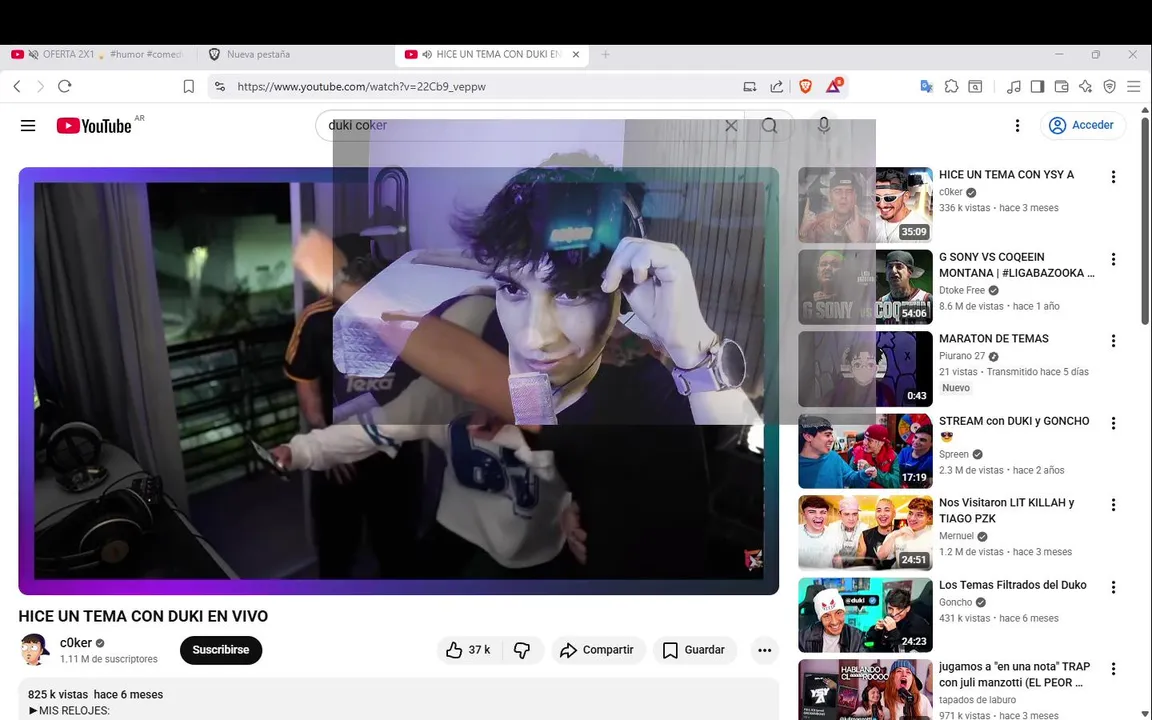Click the Spreen channel name
This screenshot has height=720, width=1152.
(x=954, y=454)
